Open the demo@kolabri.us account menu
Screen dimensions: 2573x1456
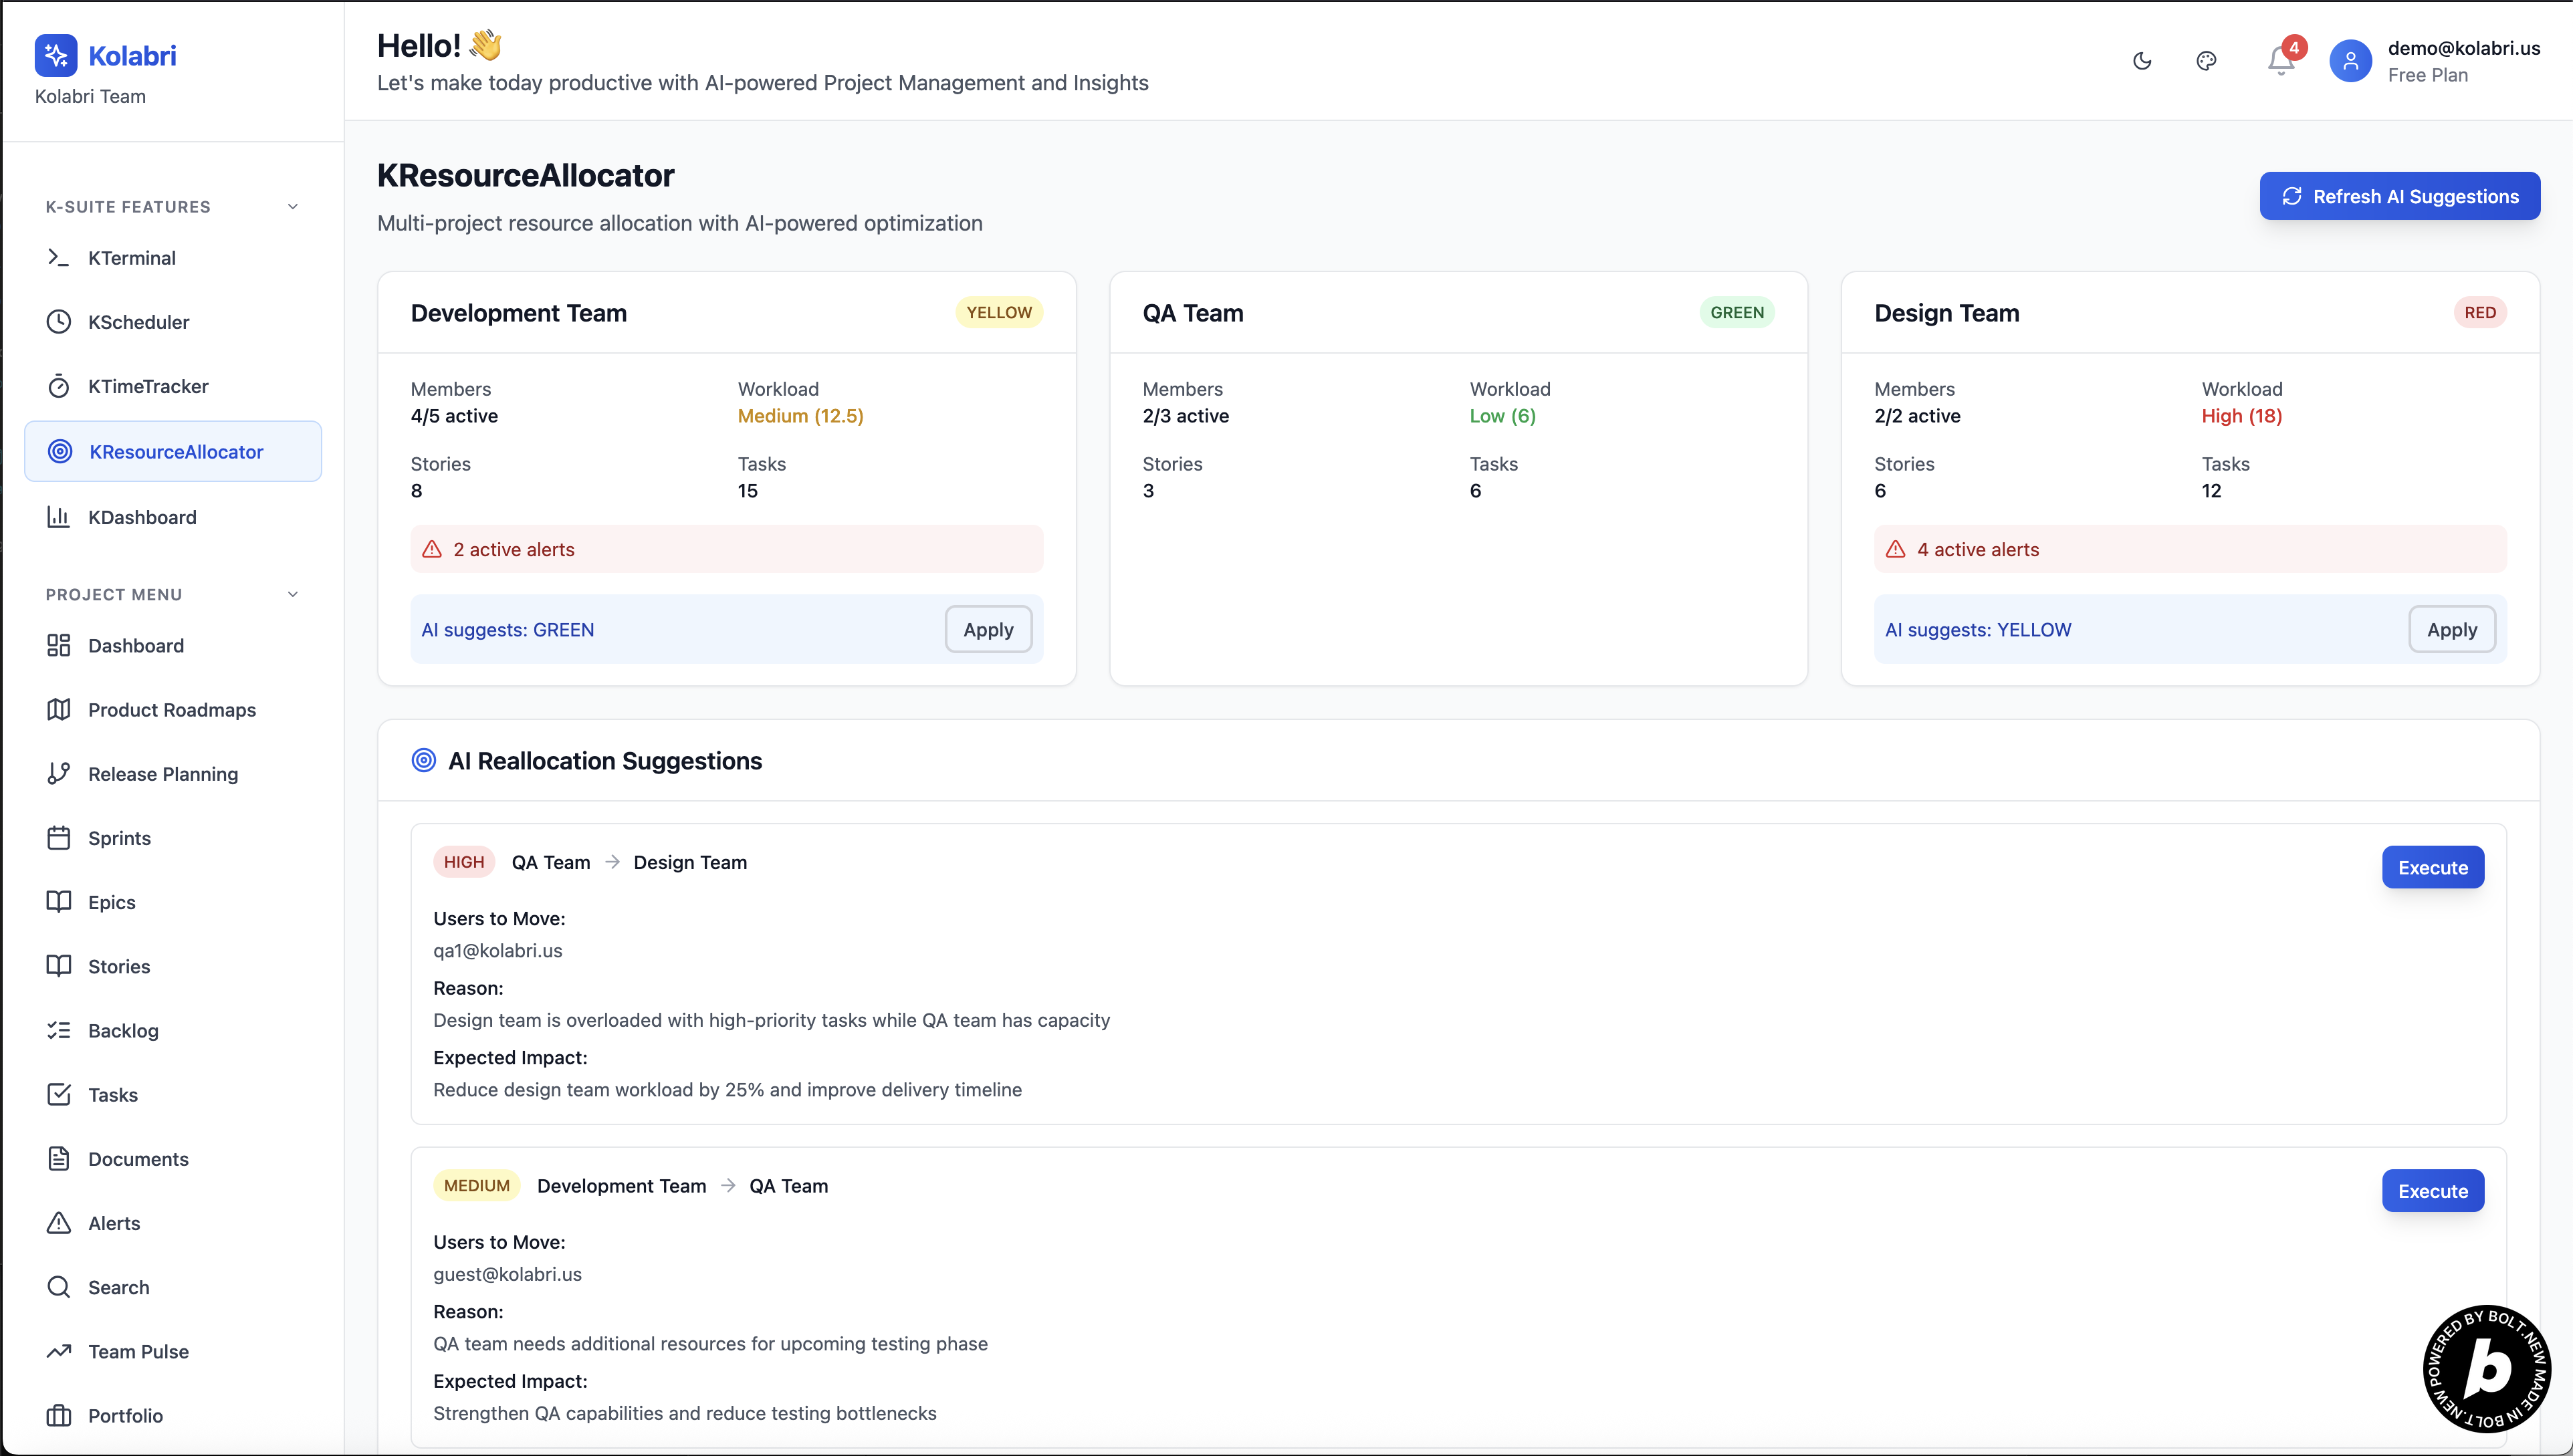tap(2463, 49)
